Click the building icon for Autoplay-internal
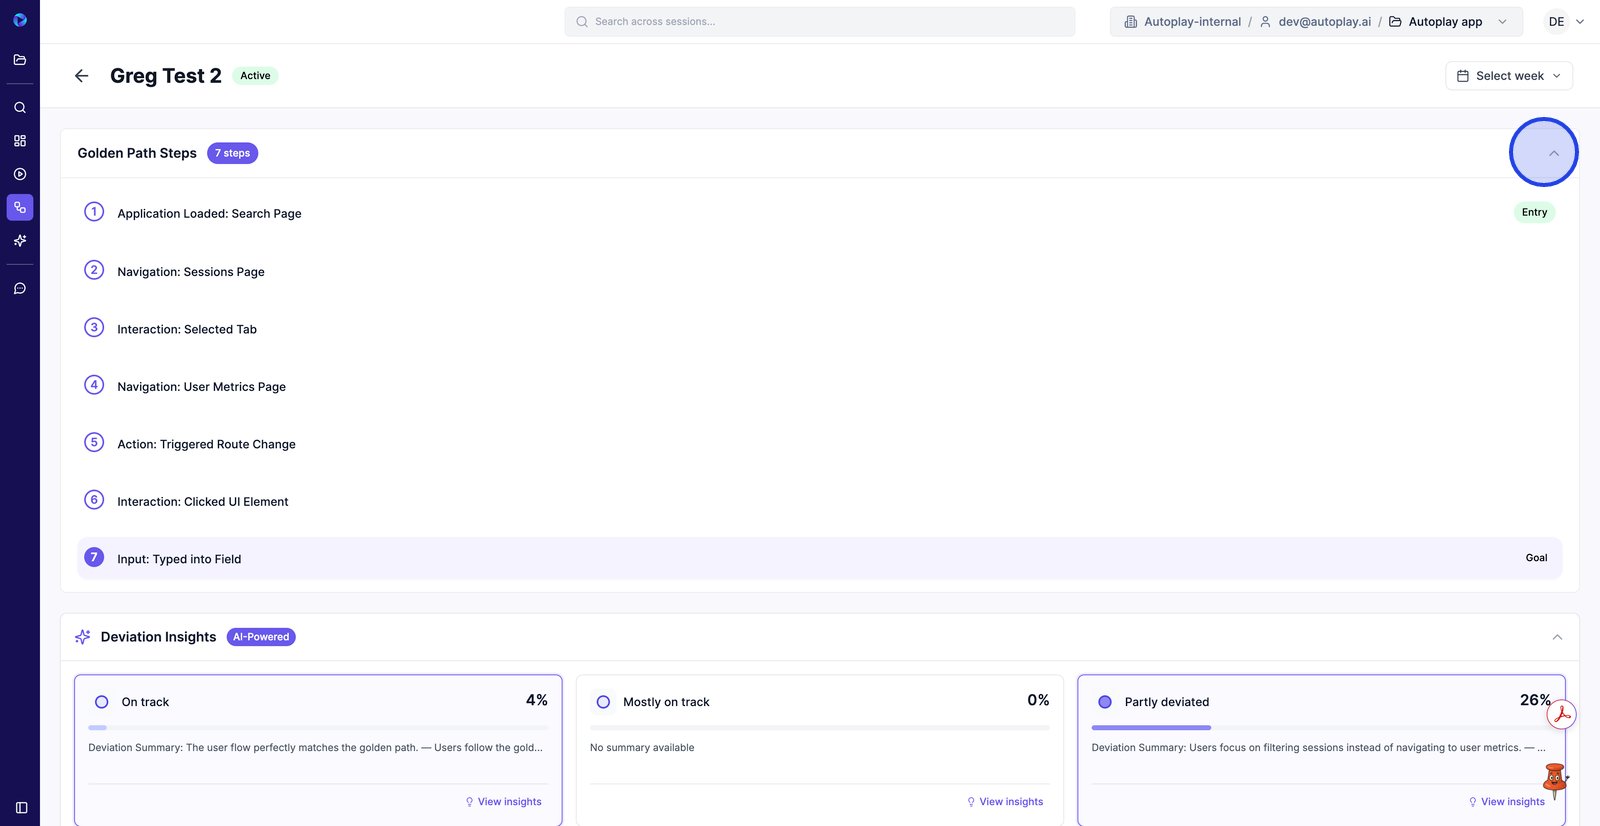This screenshot has height=826, width=1600. [x=1131, y=22]
